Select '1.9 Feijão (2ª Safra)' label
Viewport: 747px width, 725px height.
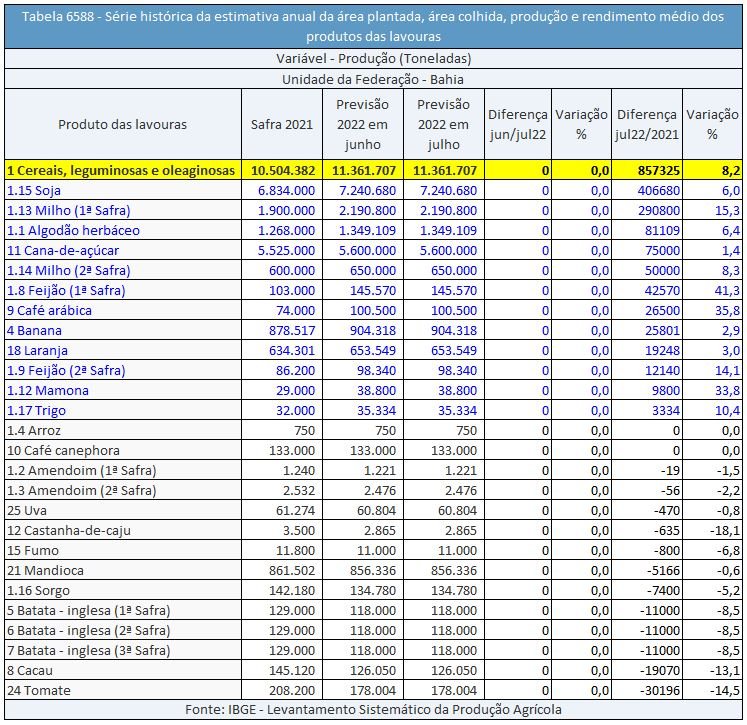click(66, 371)
